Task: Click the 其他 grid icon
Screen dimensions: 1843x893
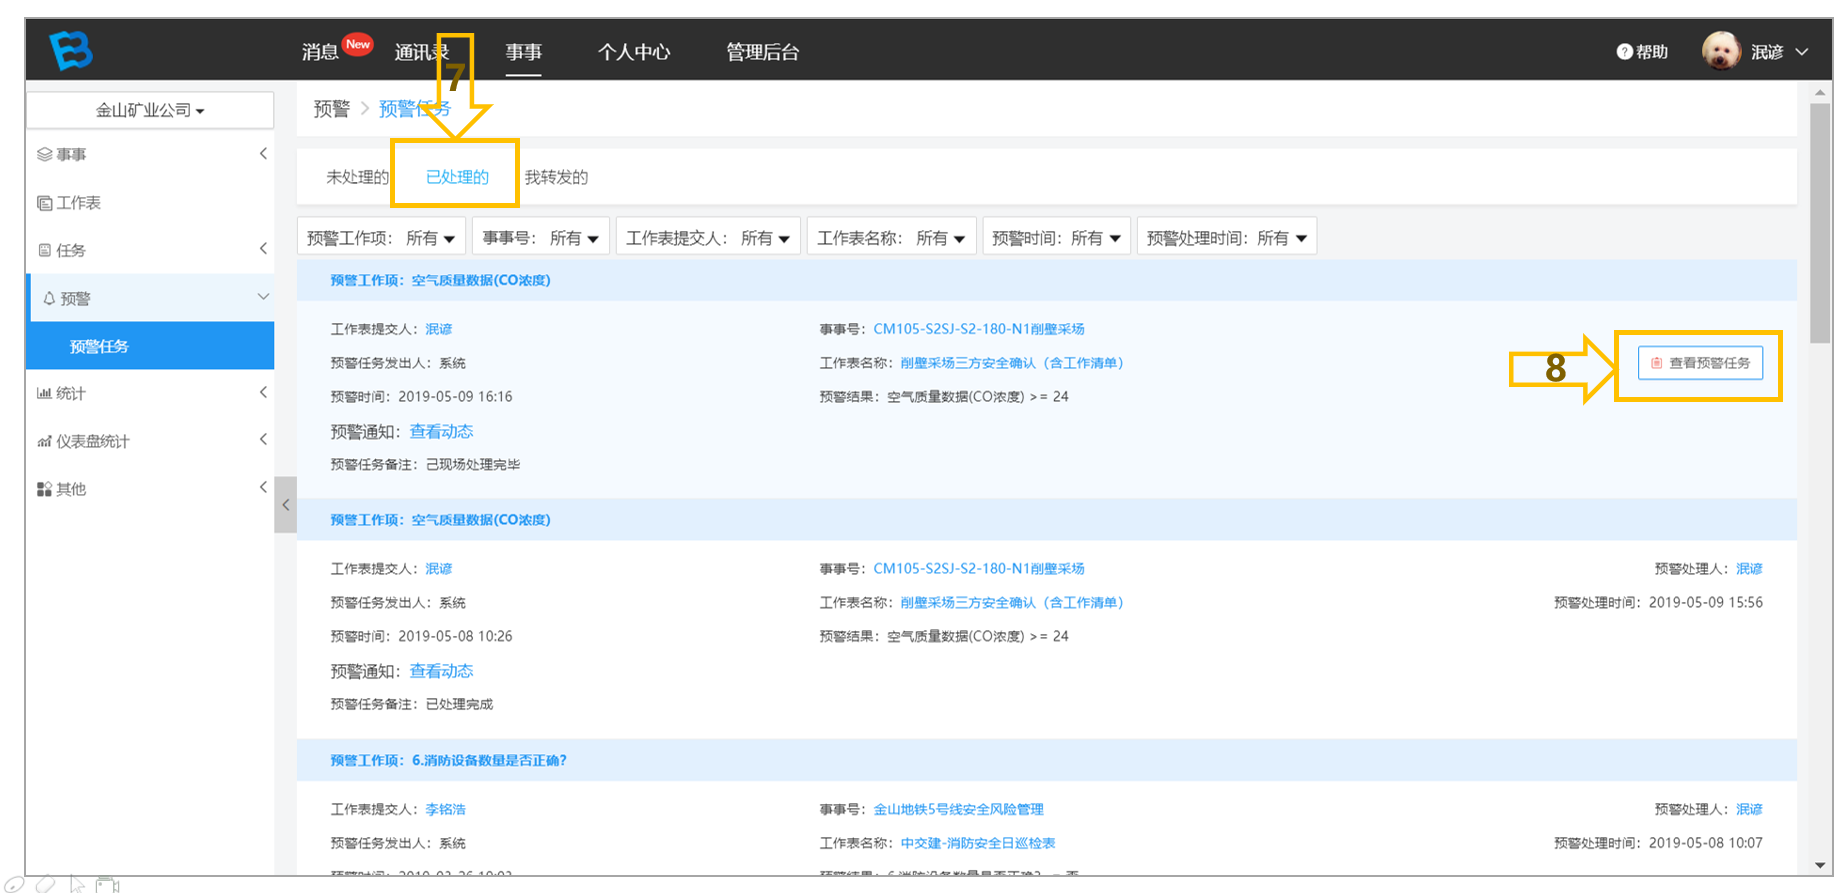Action: 44,489
